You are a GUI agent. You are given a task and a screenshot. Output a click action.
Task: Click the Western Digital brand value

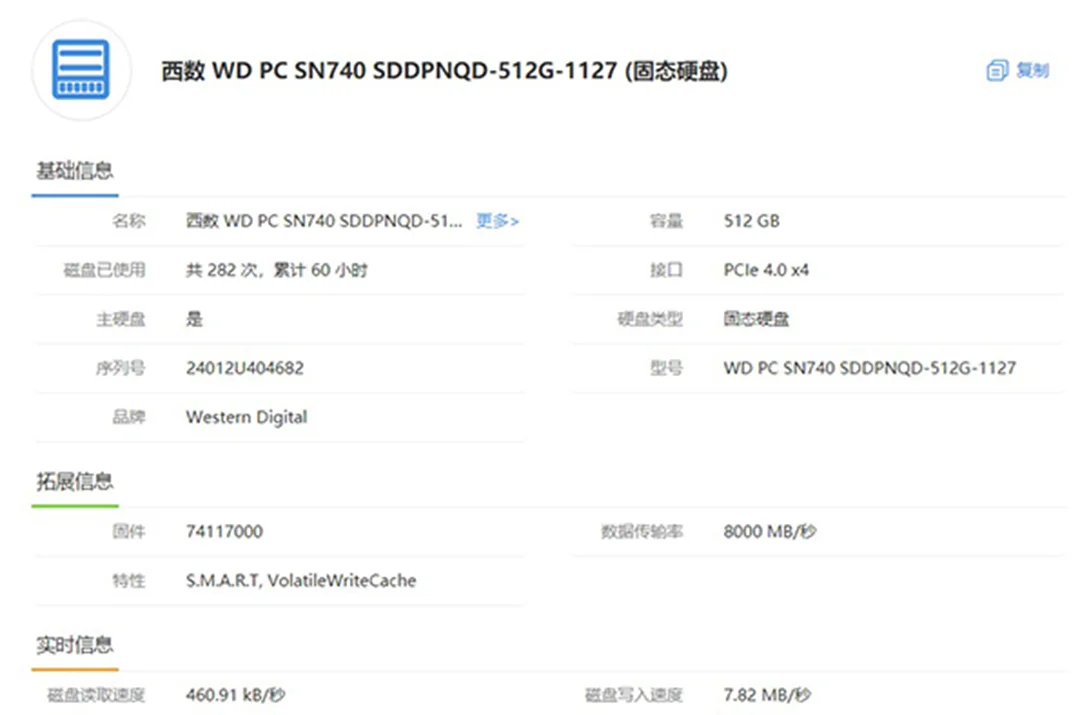click(x=246, y=417)
